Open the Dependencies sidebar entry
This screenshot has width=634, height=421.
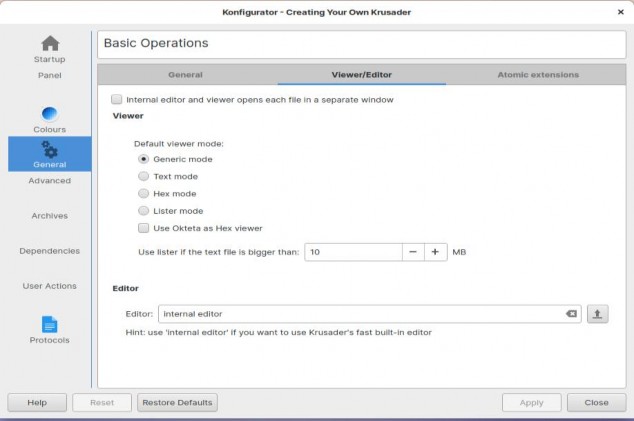pyautogui.click(x=50, y=251)
